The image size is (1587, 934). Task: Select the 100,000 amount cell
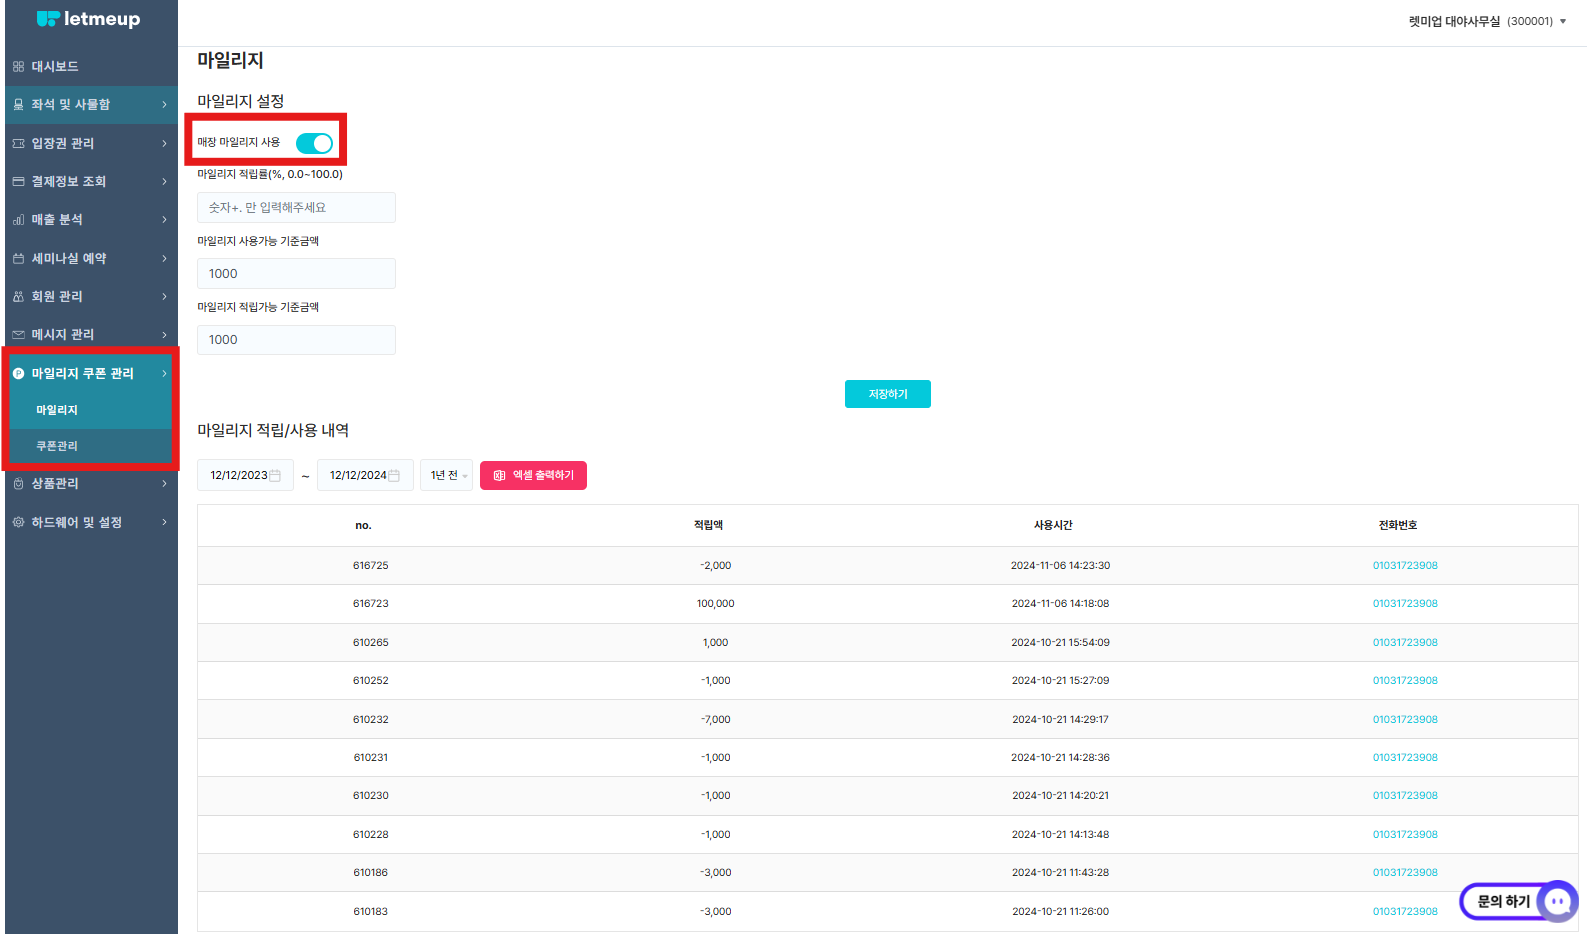(716, 604)
